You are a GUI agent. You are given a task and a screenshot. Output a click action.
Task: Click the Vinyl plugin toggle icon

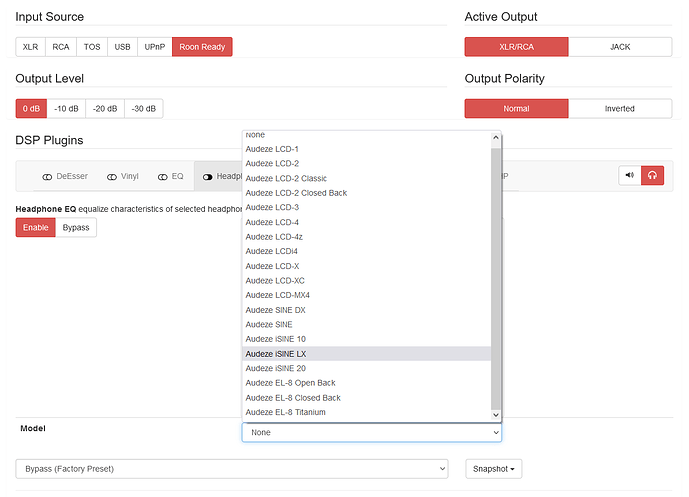[x=112, y=177]
